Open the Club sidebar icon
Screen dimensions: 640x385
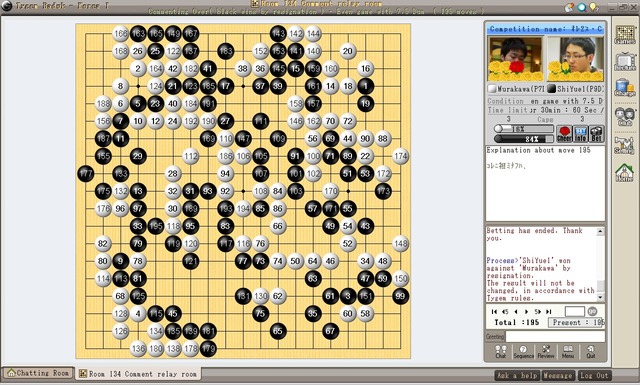625,116
